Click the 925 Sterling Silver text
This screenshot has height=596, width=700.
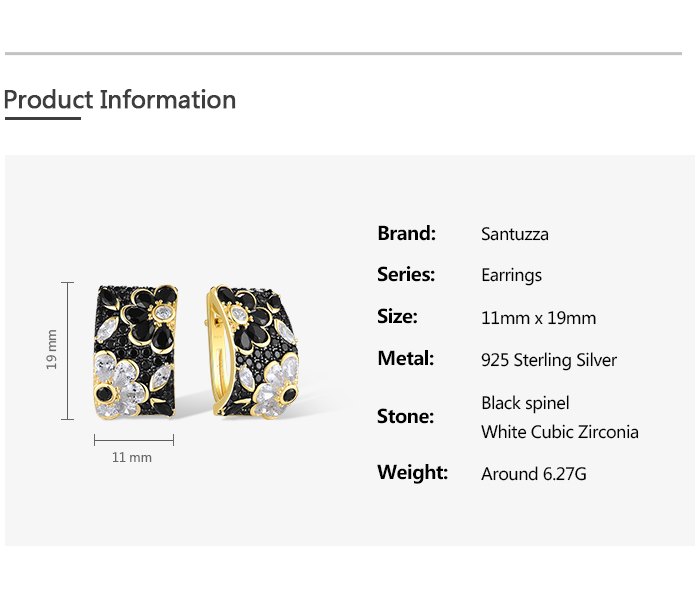[549, 360]
